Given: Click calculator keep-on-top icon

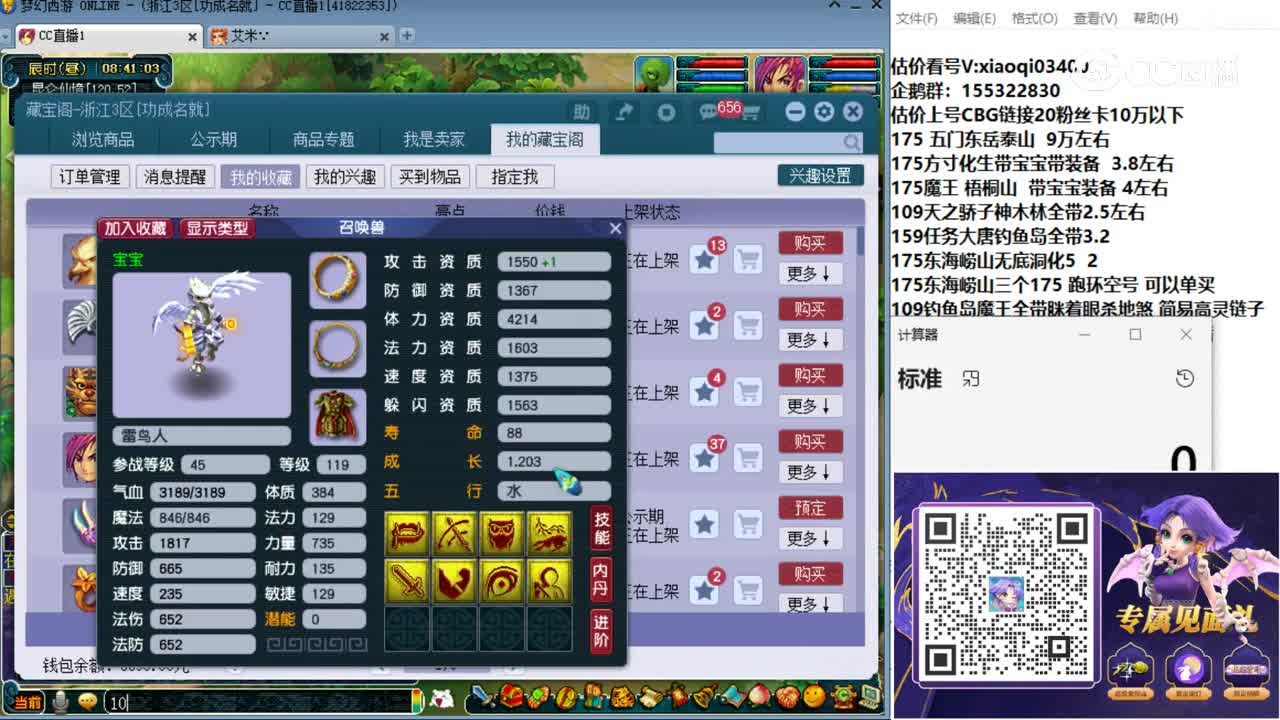Looking at the screenshot, I should (x=970, y=378).
